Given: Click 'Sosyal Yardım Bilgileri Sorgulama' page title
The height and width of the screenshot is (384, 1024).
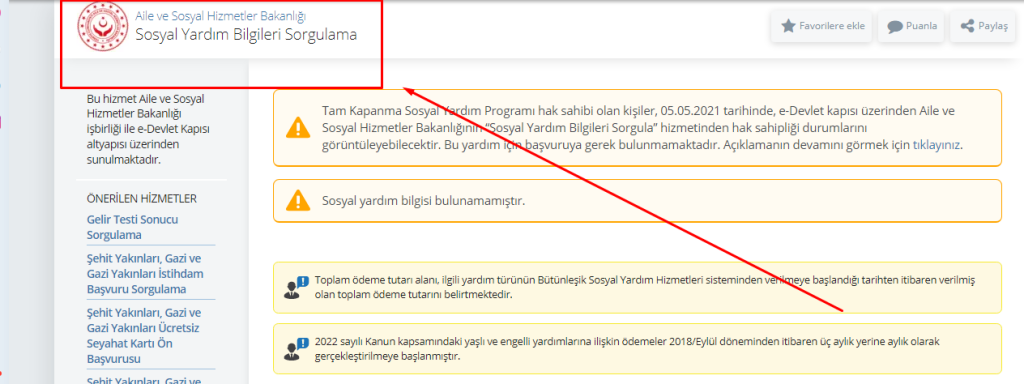Looking at the screenshot, I should (246, 35).
